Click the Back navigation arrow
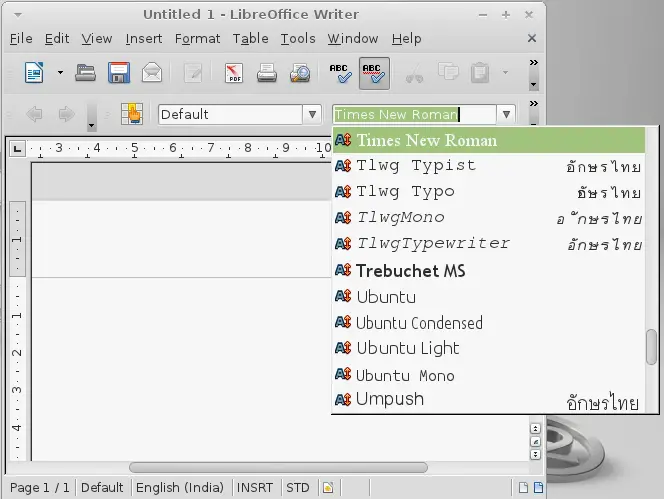This screenshot has width=664, height=499. pyautogui.click(x=34, y=114)
